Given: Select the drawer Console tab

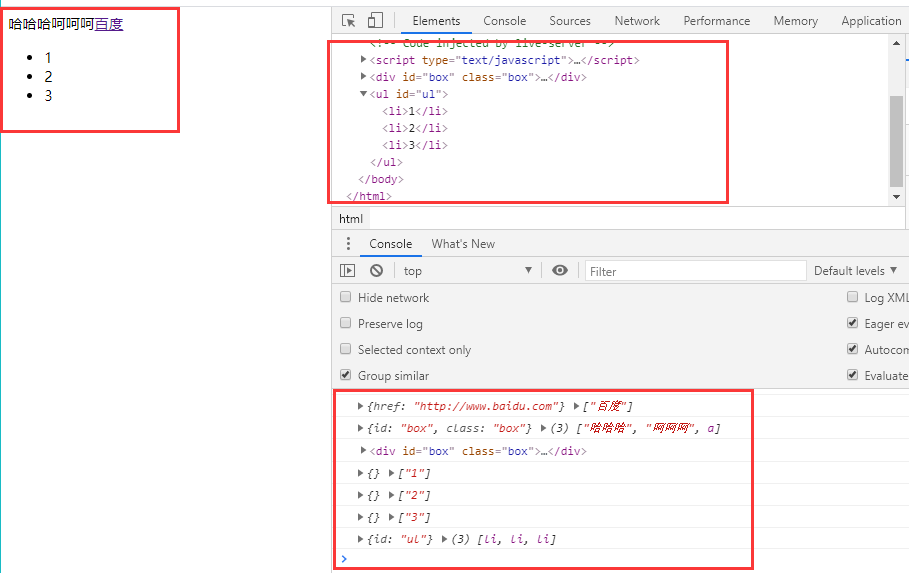Looking at the screenshot, I should pyautogui.click(x=391, y=244).
